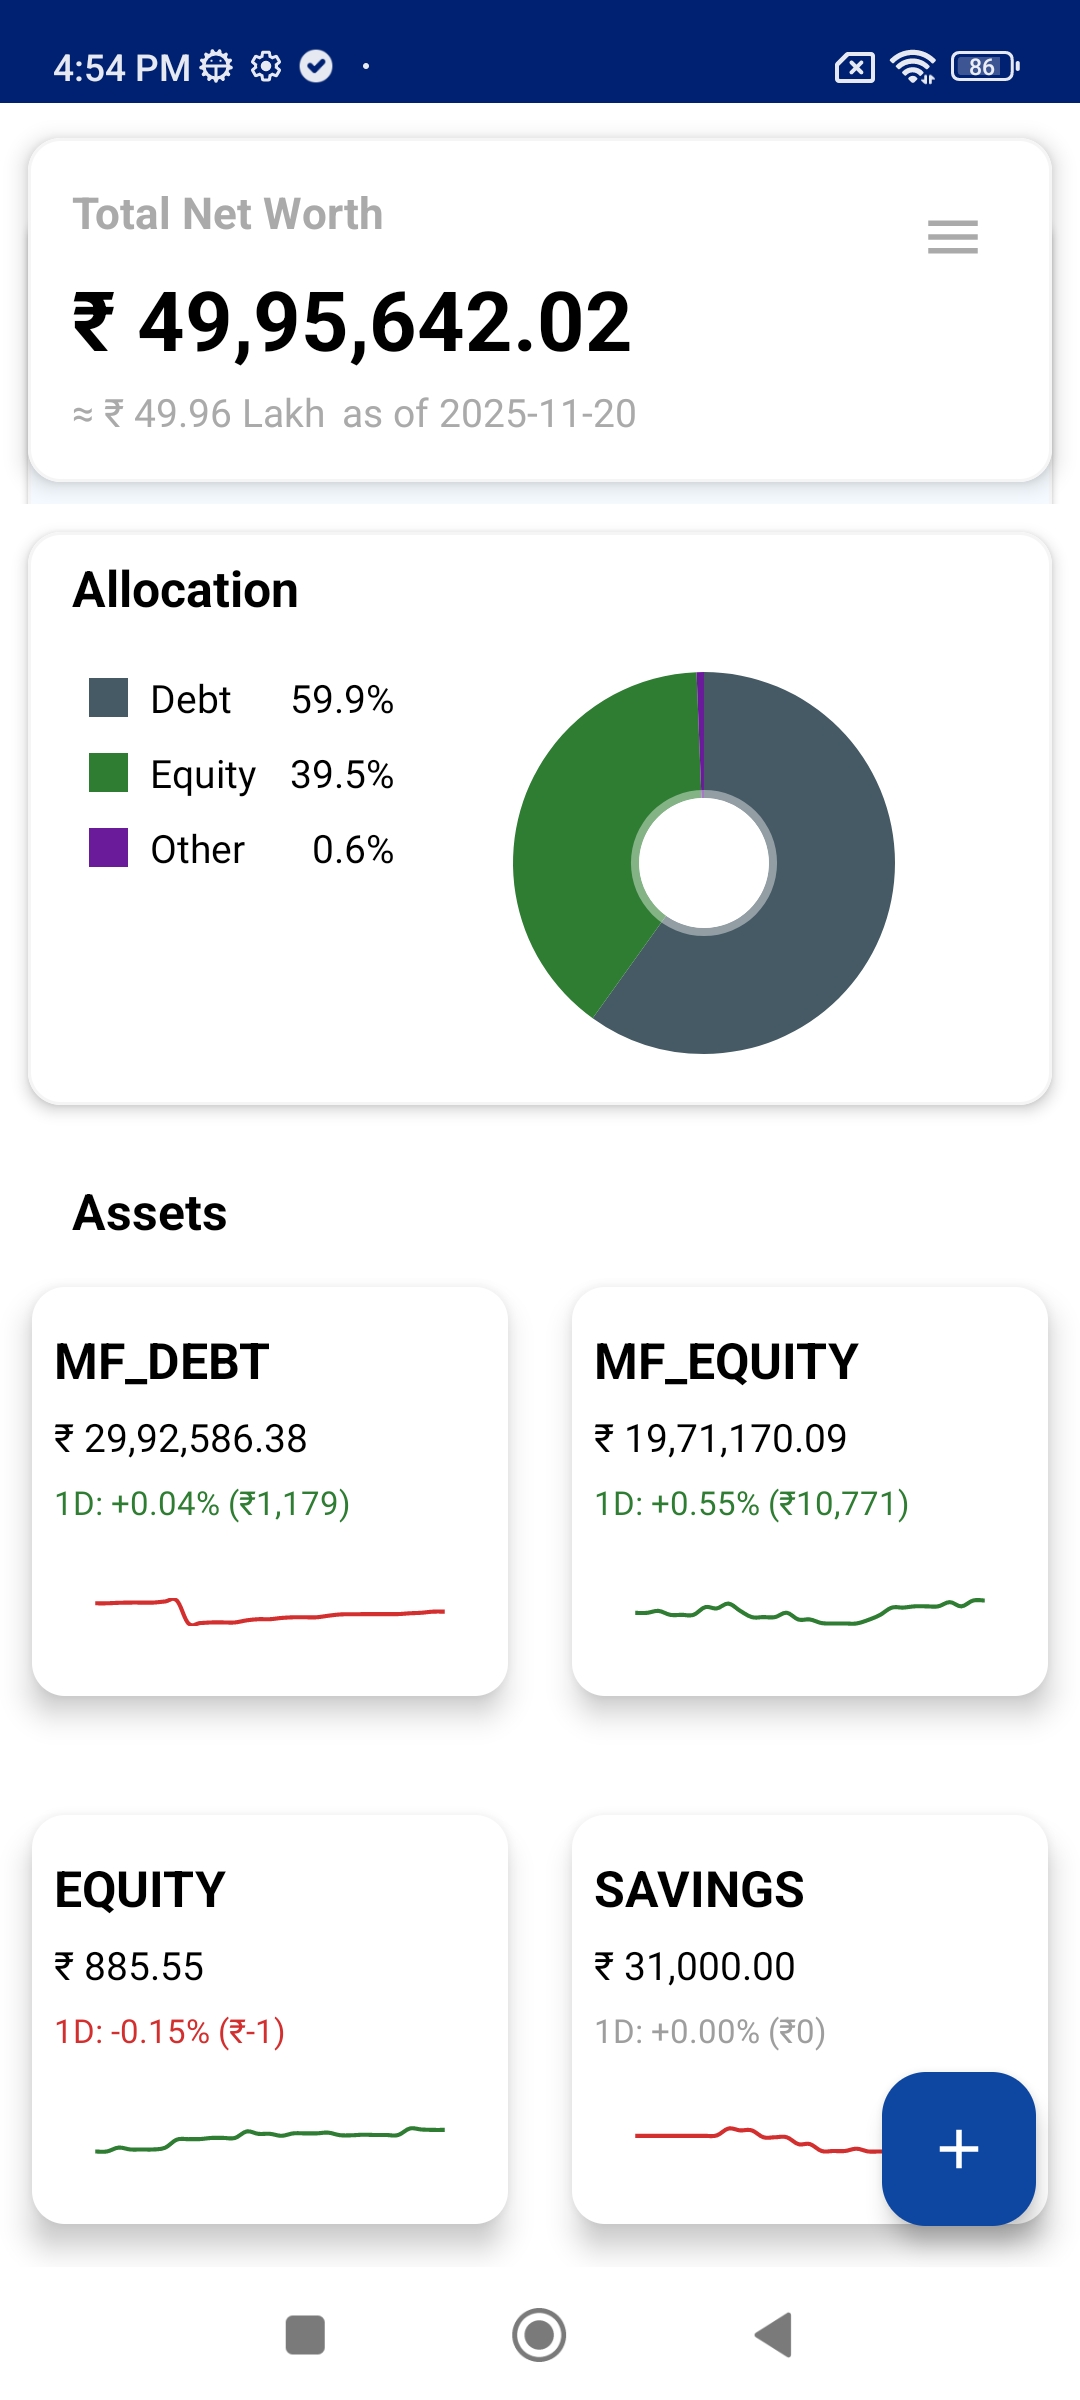Tap the checkmark notification icon in status bar
1080x2400 pixels.
pyautogui.click(x=316, y=67)
